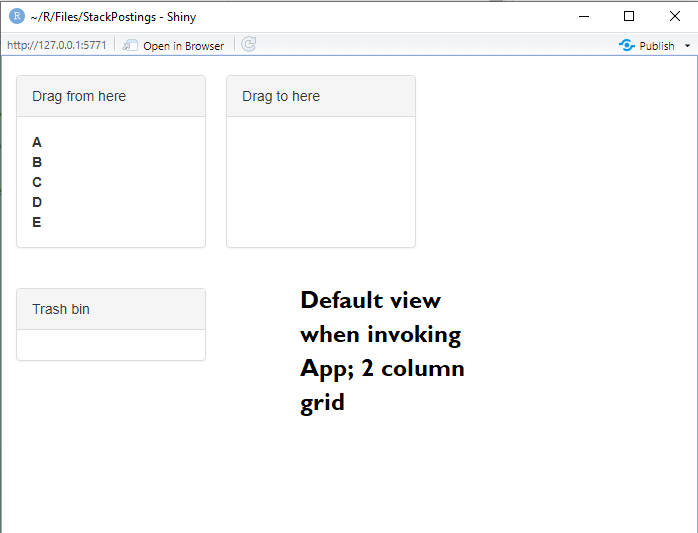Select item A in Drag from here

tap(37, 142)
